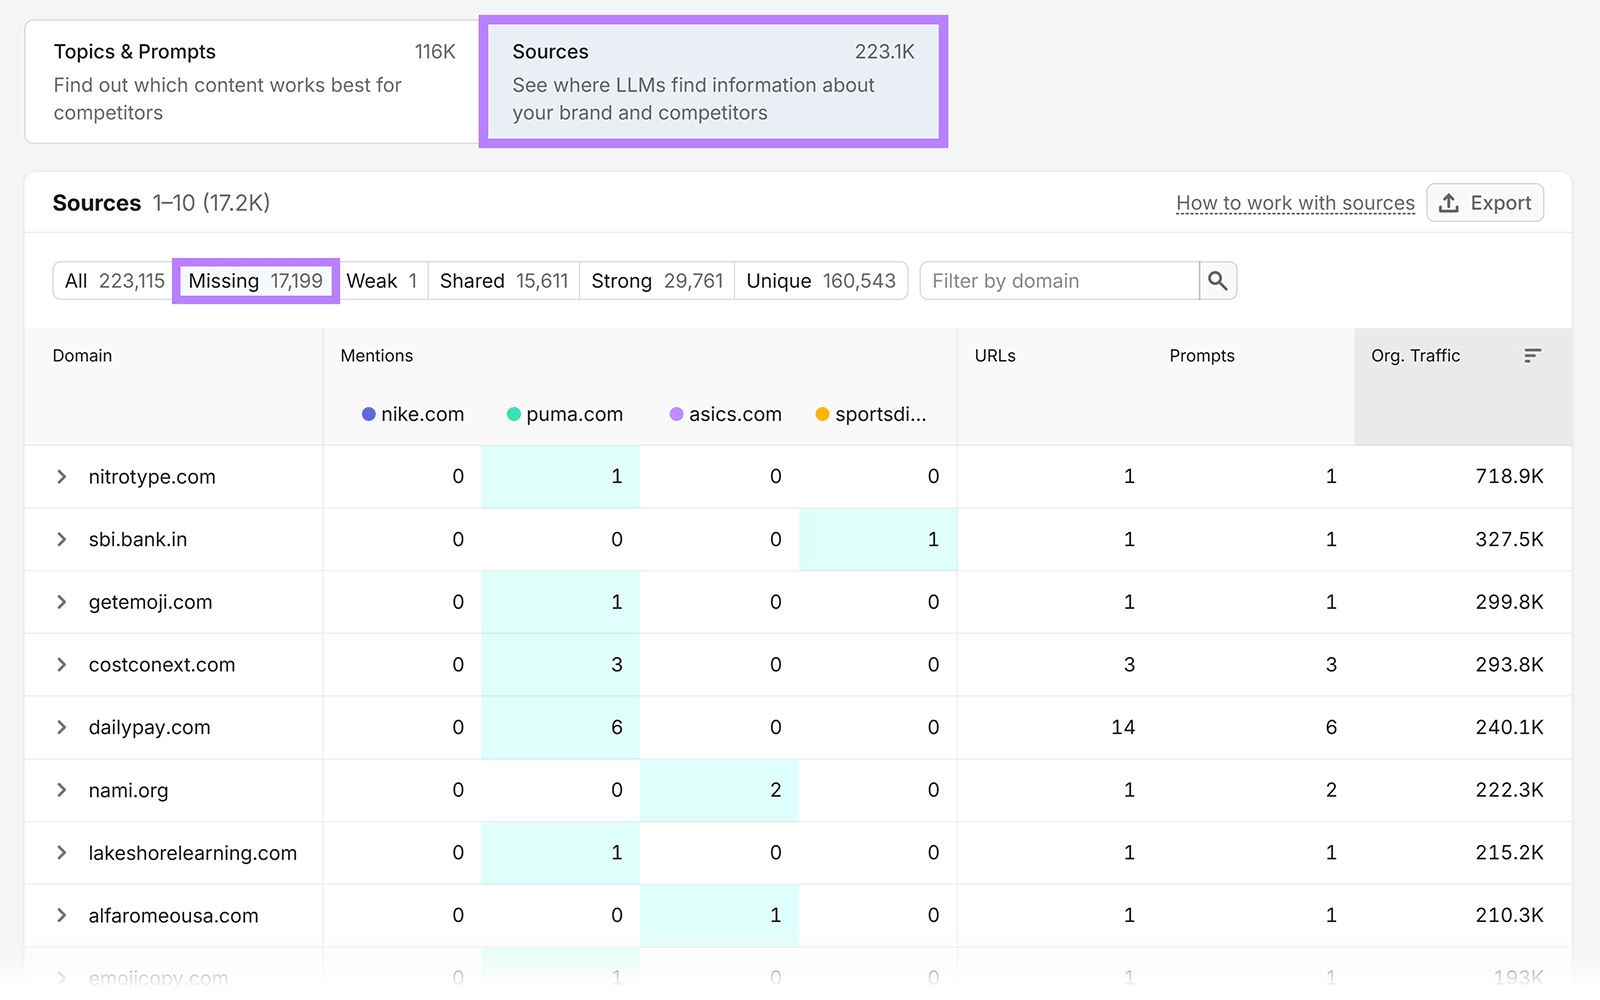Click the asics.com purple legend dot
This screenshot has width=1600, height=1000.
click(677, 414)
